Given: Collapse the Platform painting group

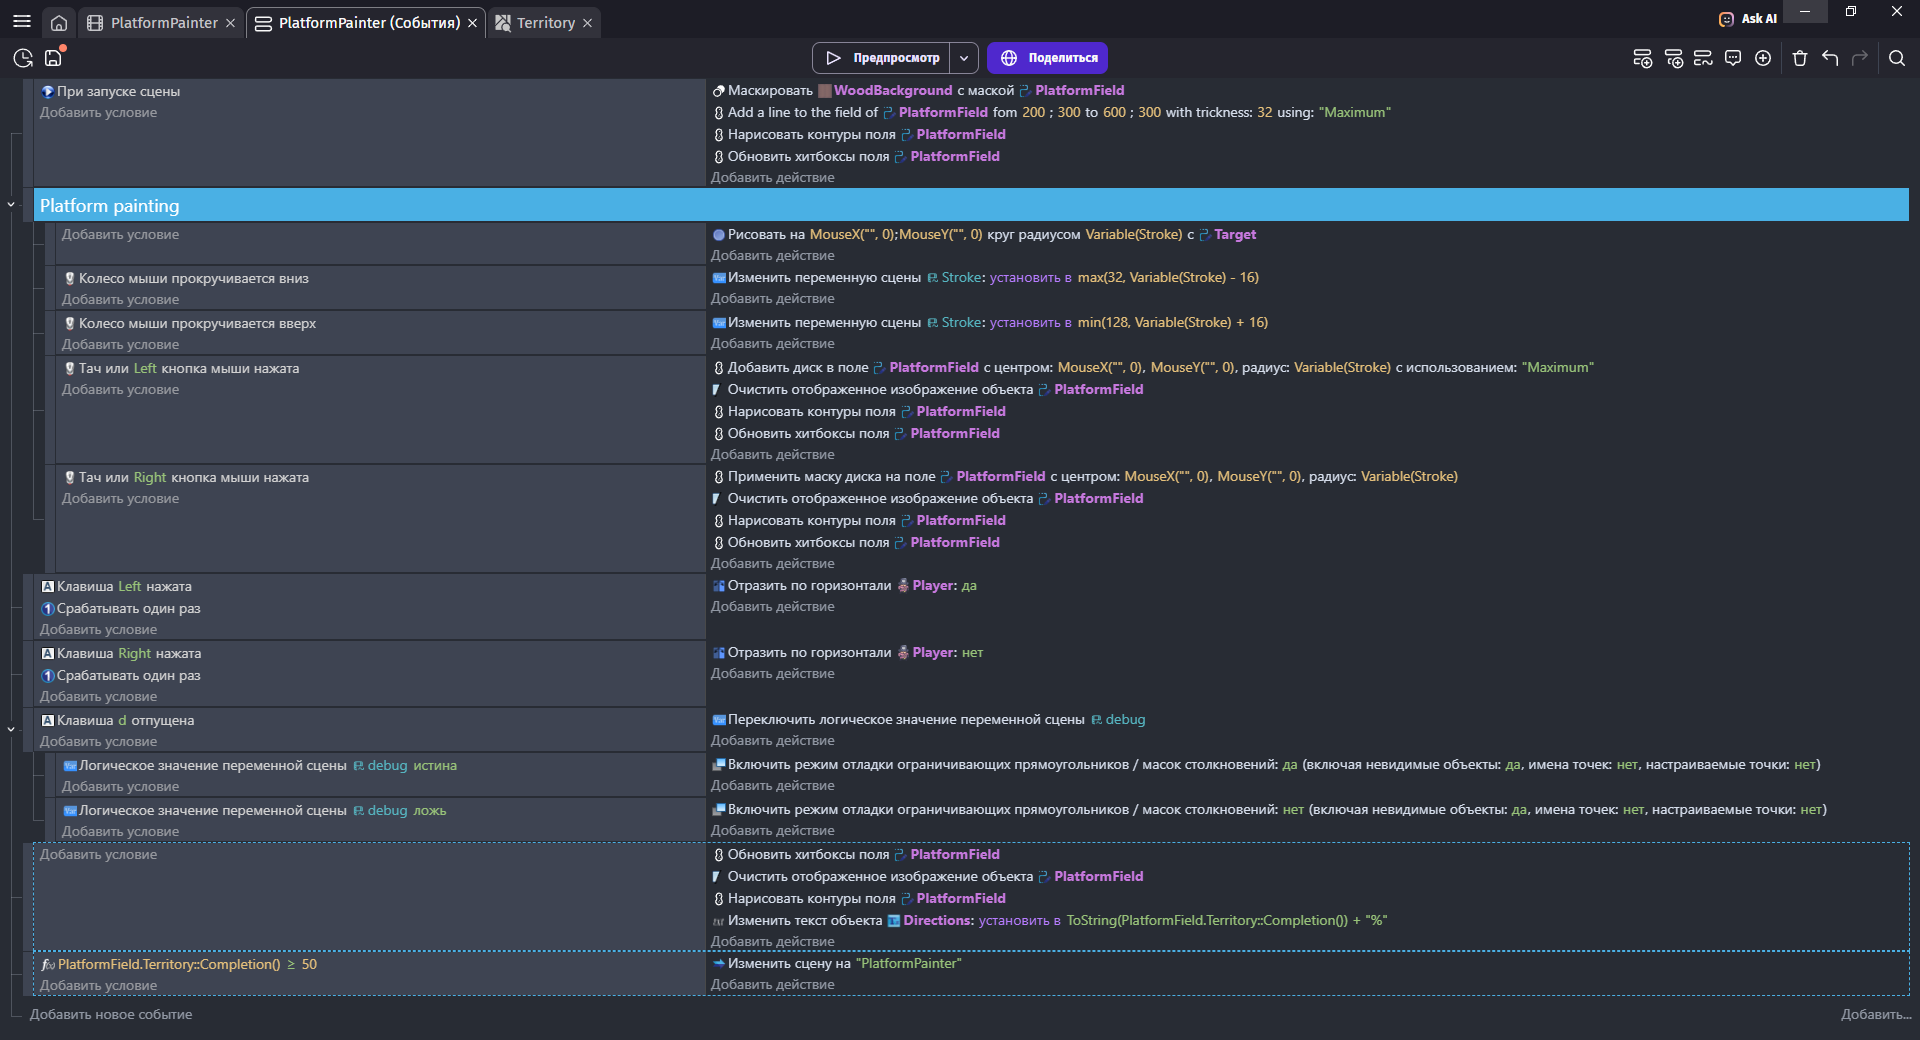Looking at the screenshot, I should (x=11, y=205).
